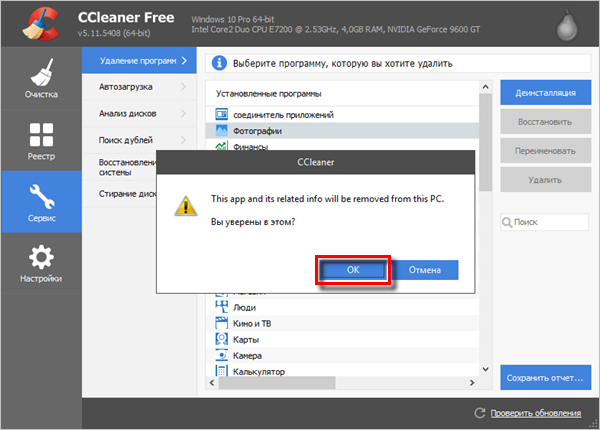Select Люди in the program list
Image resolution: width=600 pixels, height=430 pixels.
342,307
